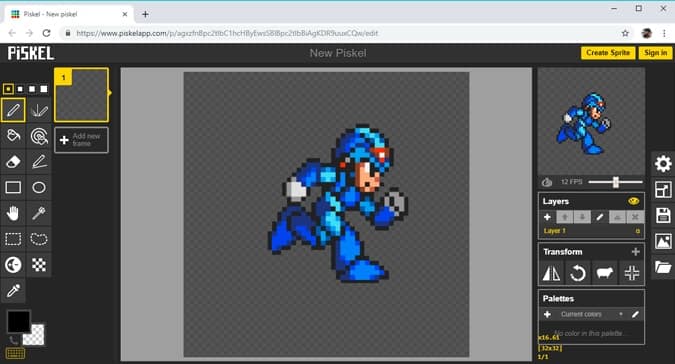Open a new browser tab
Screen dimensions: 675x364
(x=145, y=14)
